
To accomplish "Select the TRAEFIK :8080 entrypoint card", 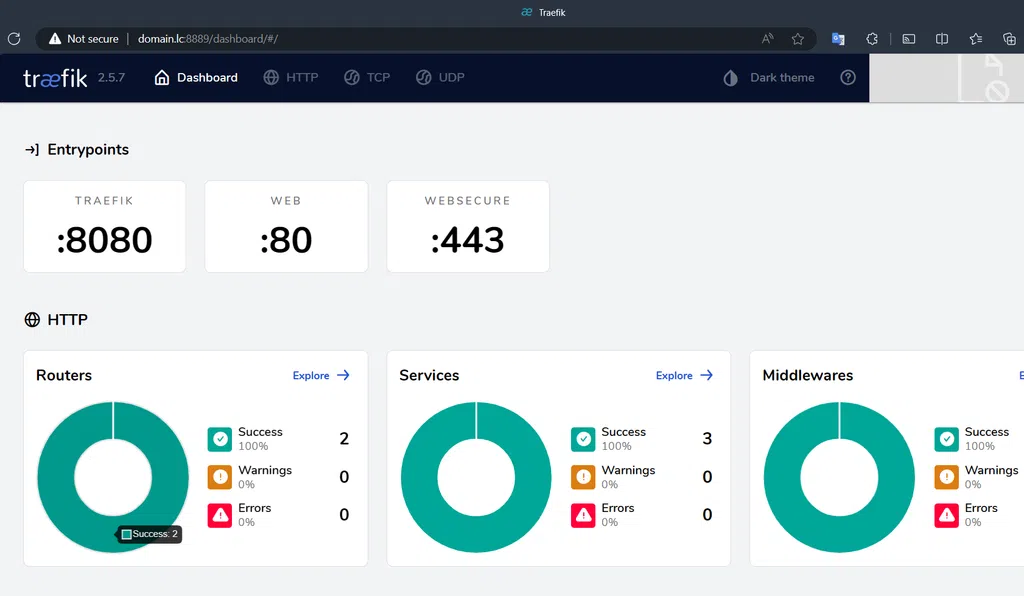I will point(104,227).
